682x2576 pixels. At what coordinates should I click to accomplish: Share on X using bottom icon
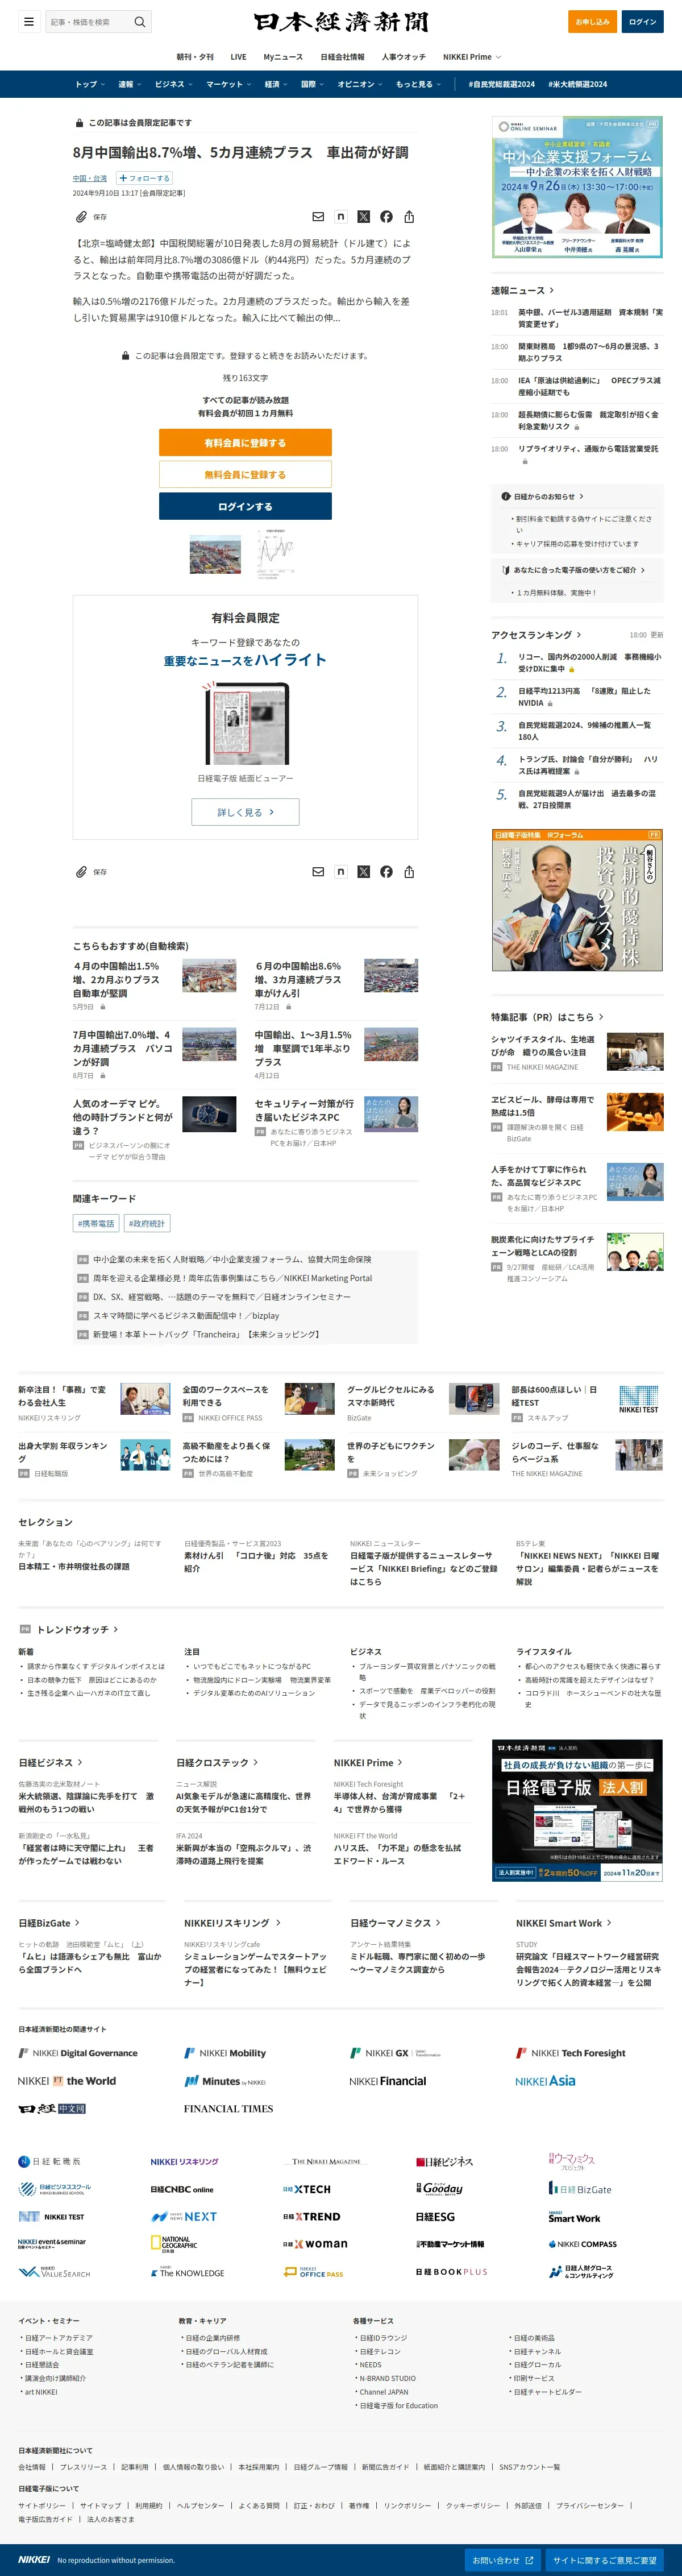(363, 872)
